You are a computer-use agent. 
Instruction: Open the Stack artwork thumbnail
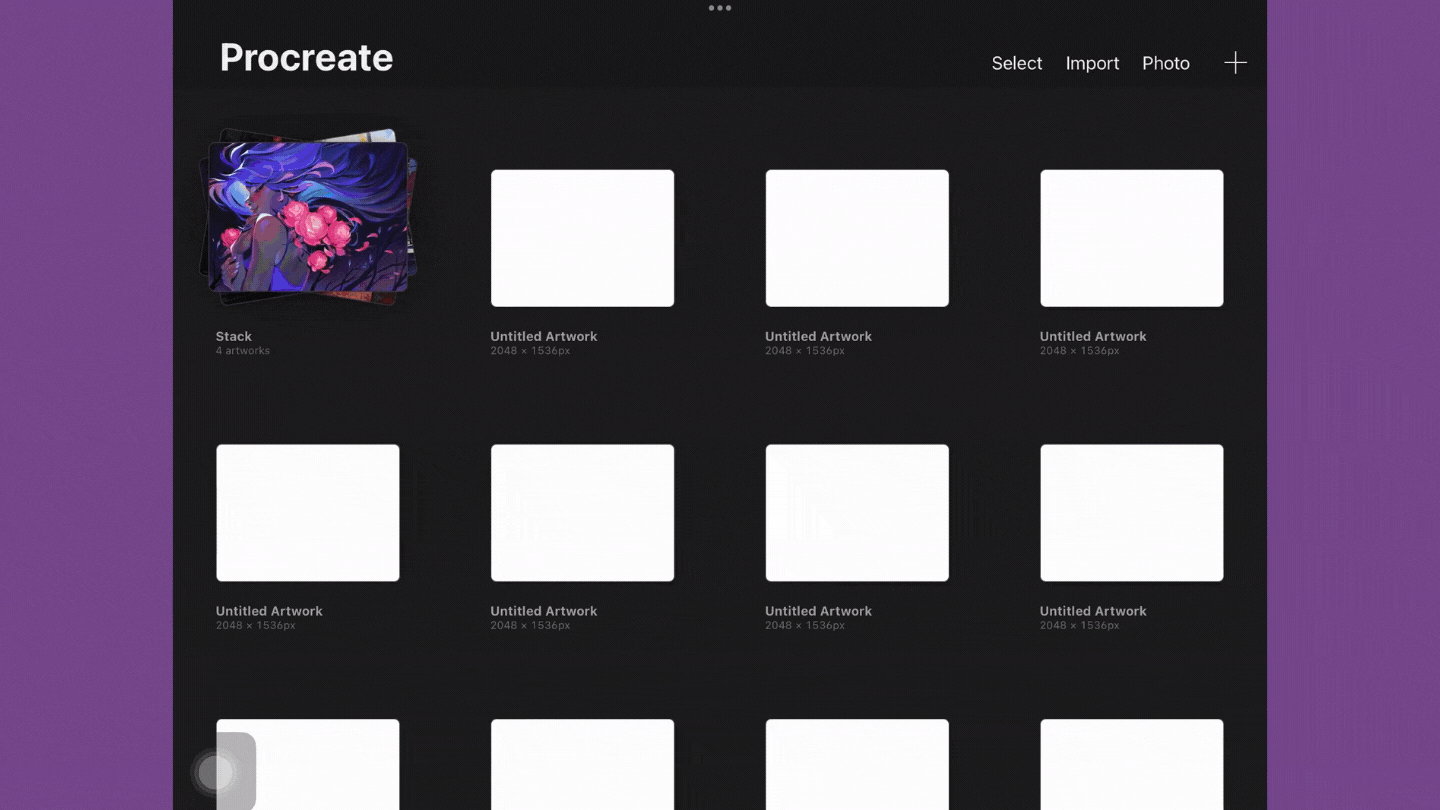[309, 216]
